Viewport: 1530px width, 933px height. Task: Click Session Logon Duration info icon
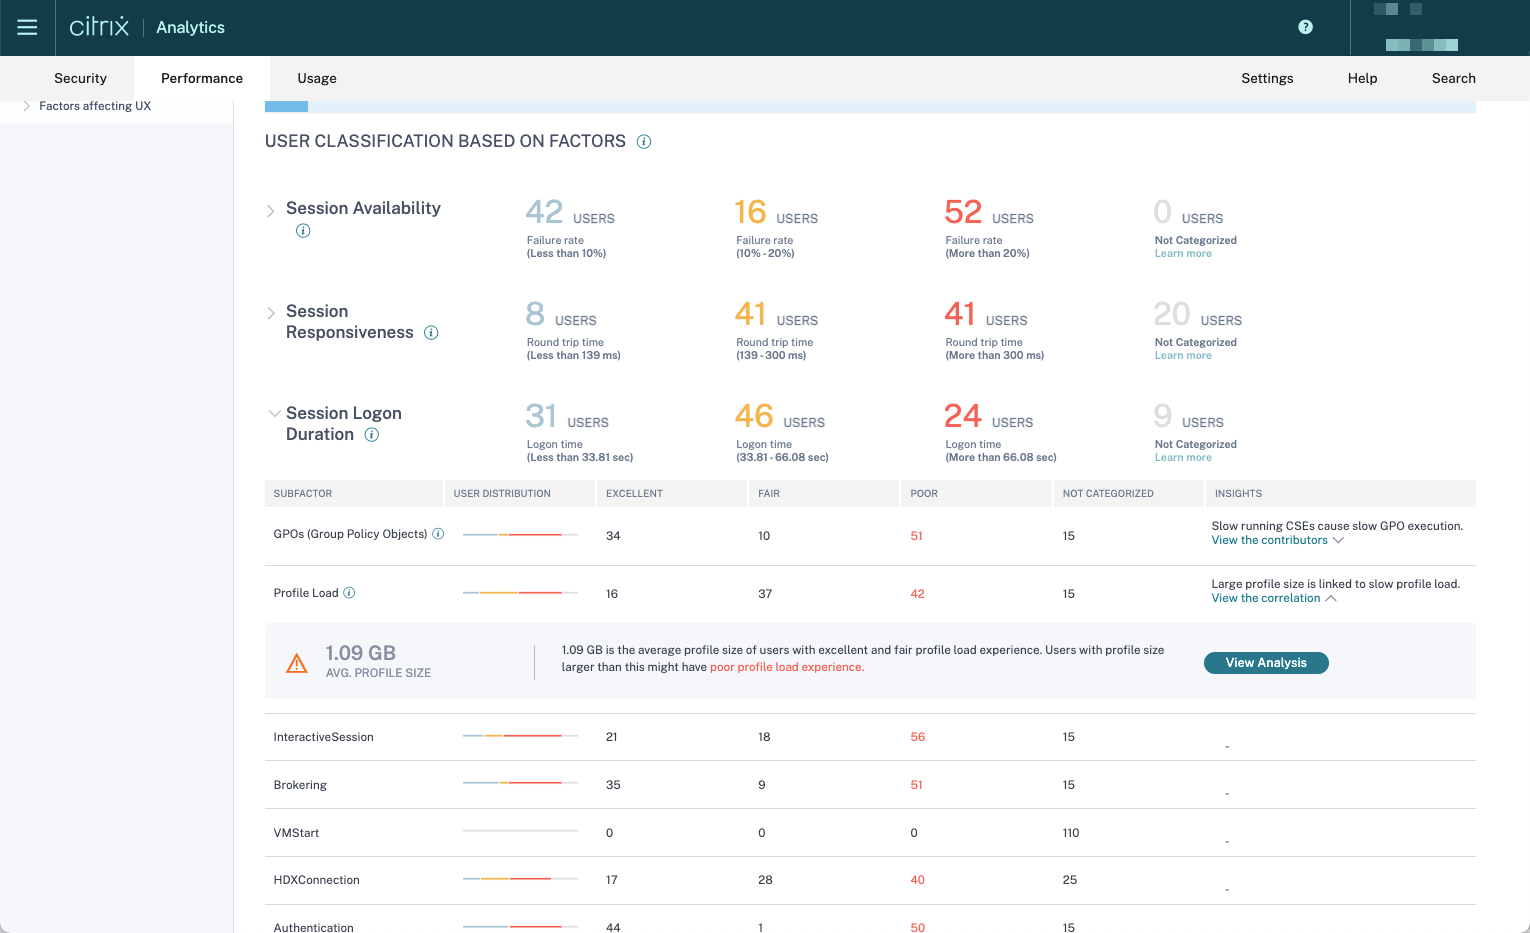372,435
